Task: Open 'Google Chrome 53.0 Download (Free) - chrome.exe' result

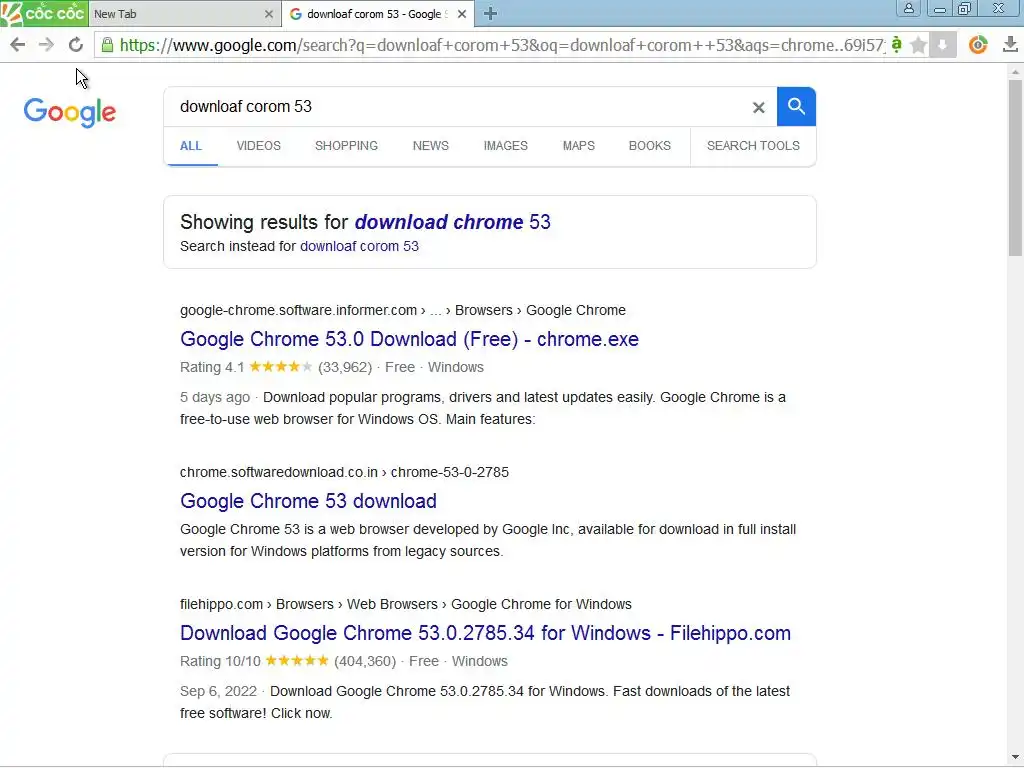Action: [x=409, y=339]
